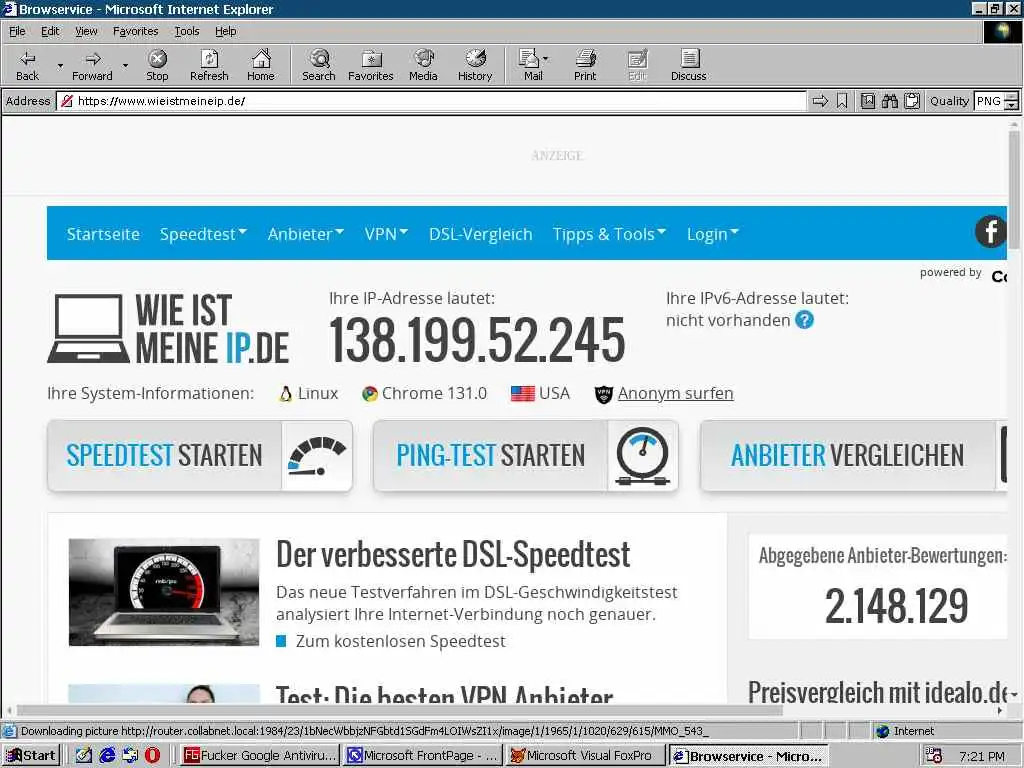1024x768 pixels.
Task: Open the Favorites folder toolbar button
Action: [x=370, y=65]
